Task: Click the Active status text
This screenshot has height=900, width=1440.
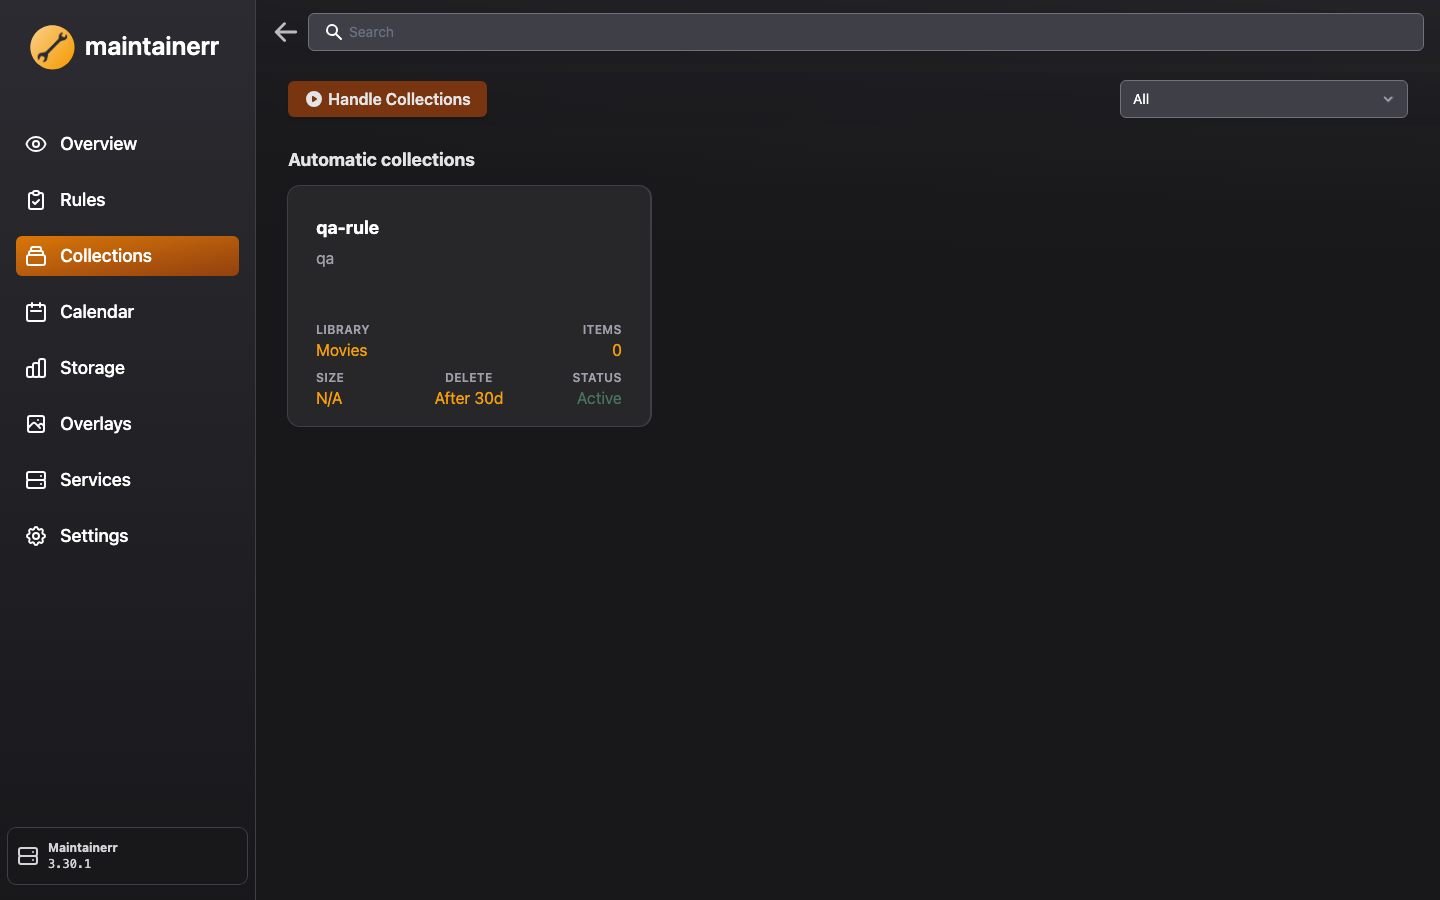Action: point(599,398)
